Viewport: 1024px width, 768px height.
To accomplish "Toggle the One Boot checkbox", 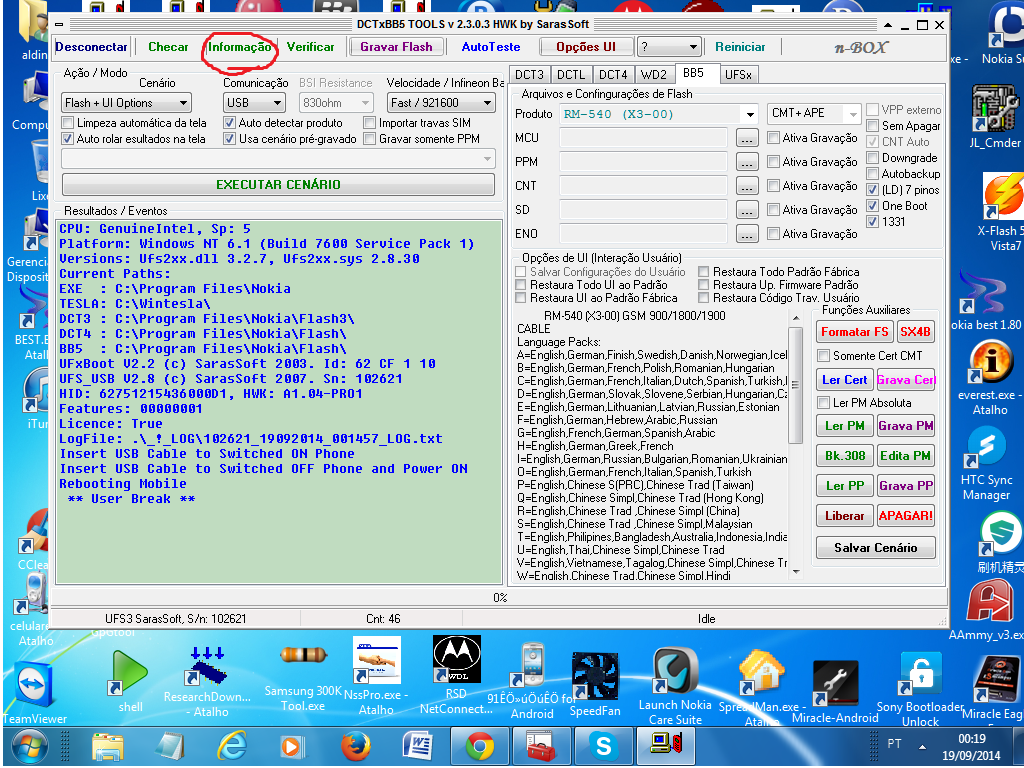I will pyautogui.click(x=872, y=206).
